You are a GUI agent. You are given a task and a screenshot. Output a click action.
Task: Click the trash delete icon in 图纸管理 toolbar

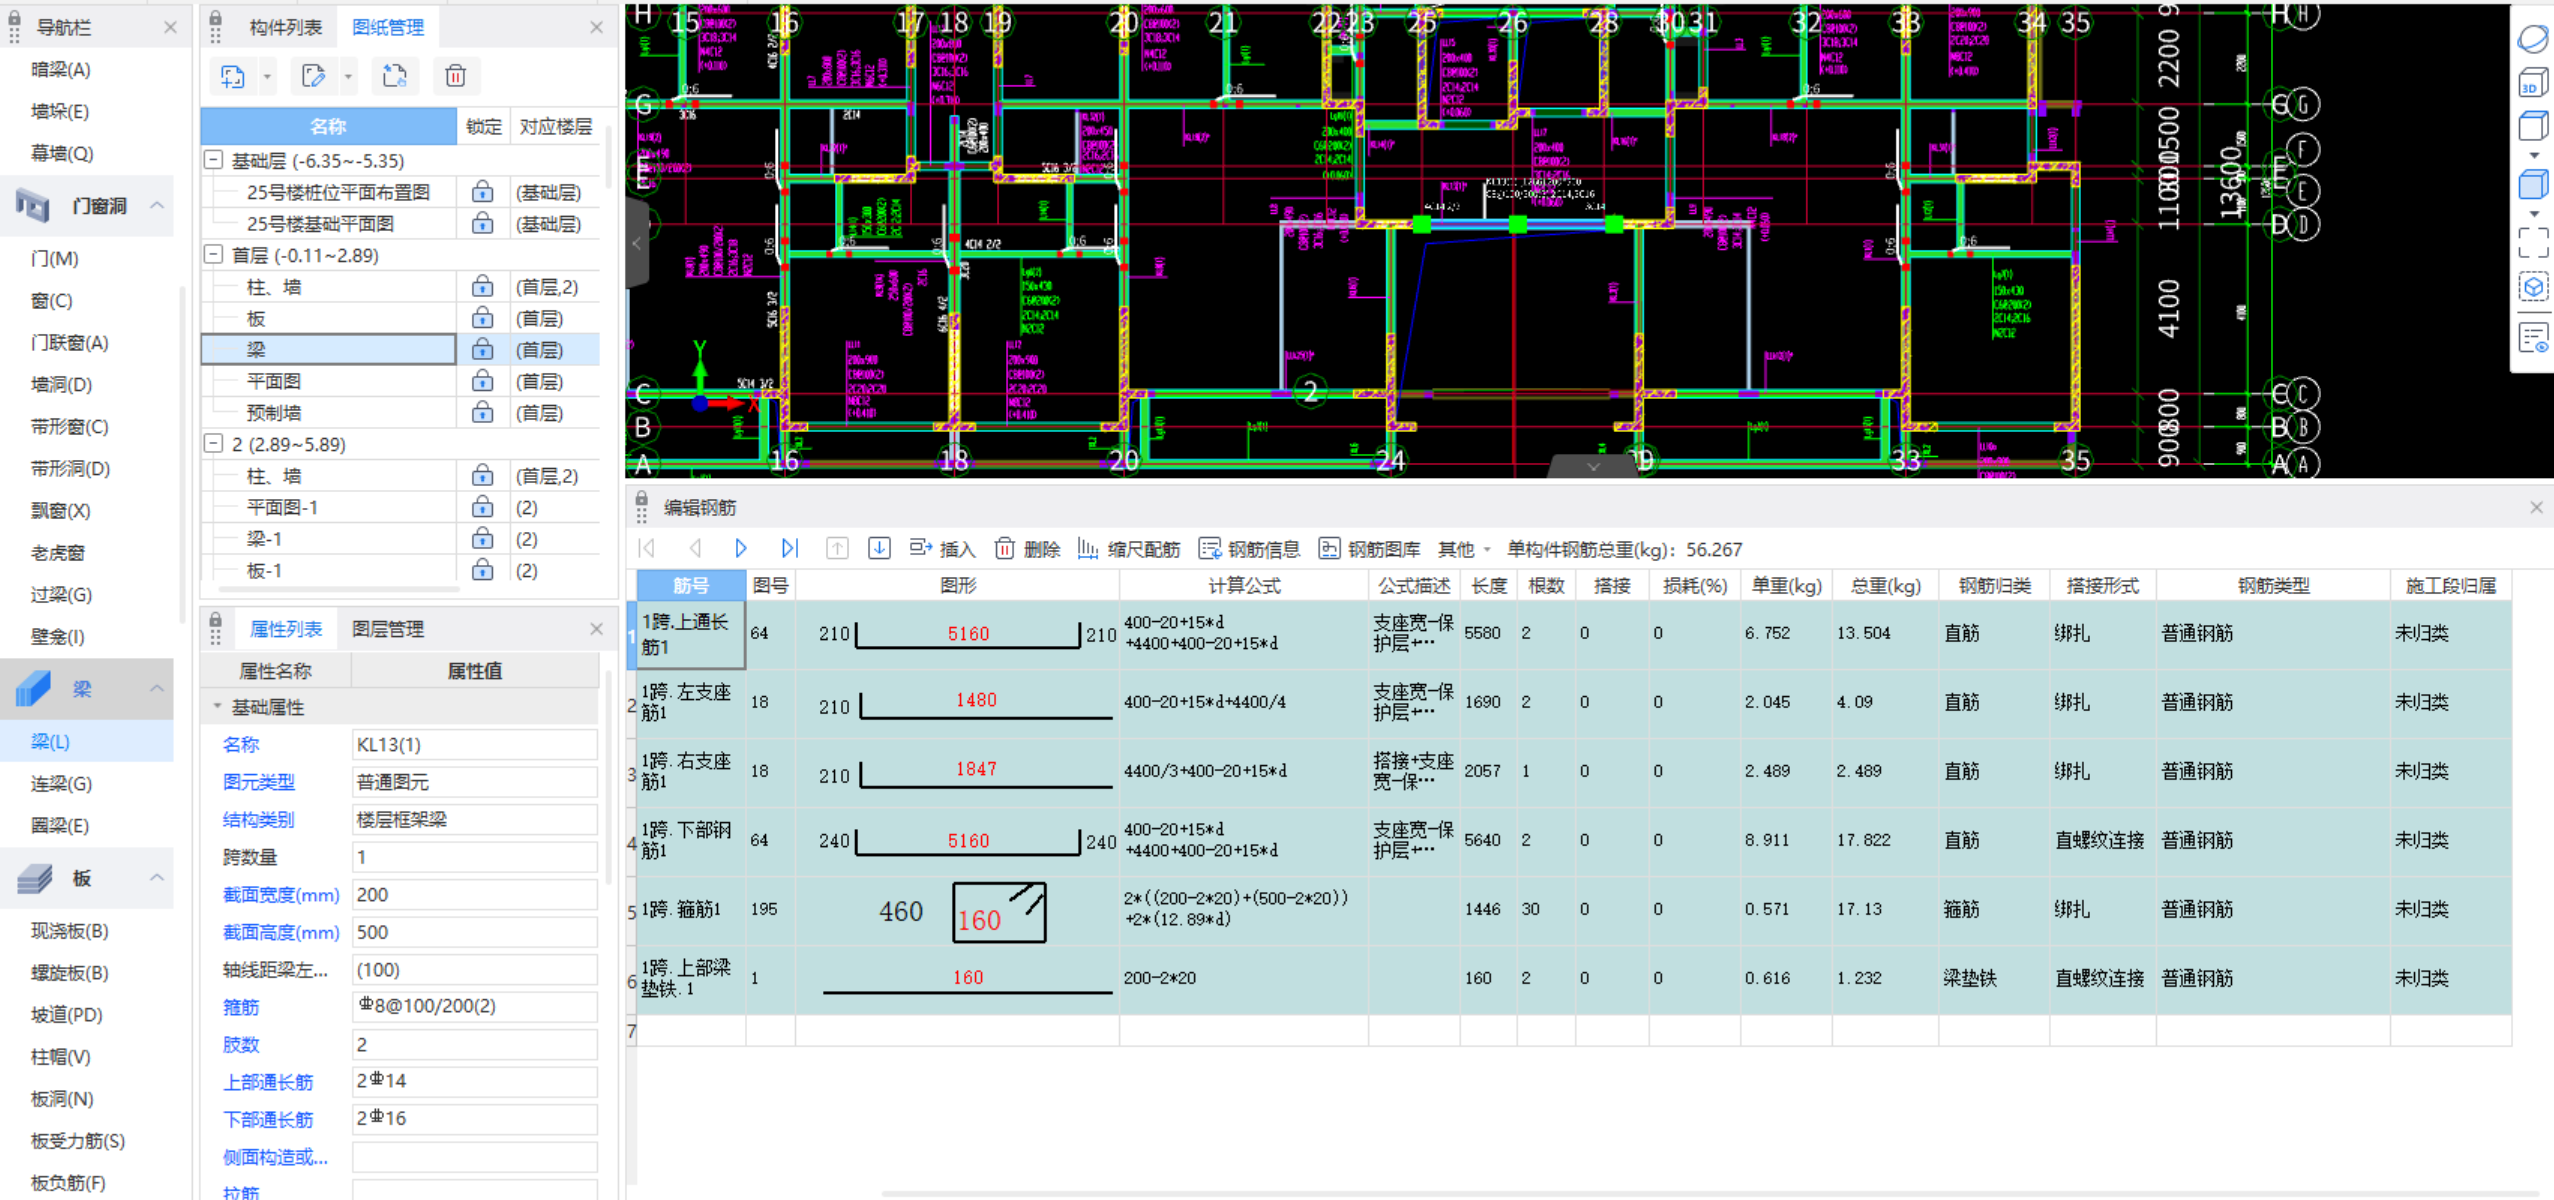tap(455, 76)
